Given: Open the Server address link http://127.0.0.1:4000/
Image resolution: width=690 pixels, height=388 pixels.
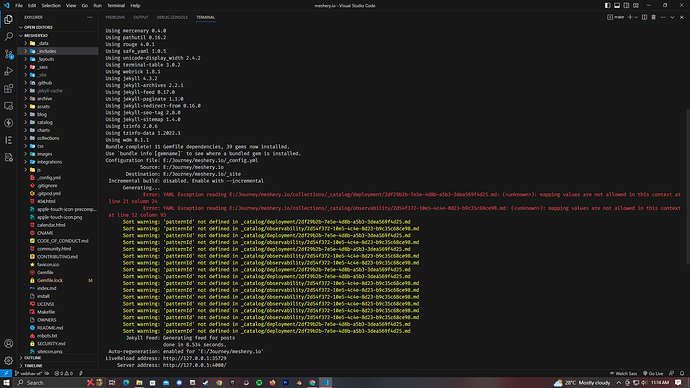Looking at the screenshot, I should click(195, 365).
